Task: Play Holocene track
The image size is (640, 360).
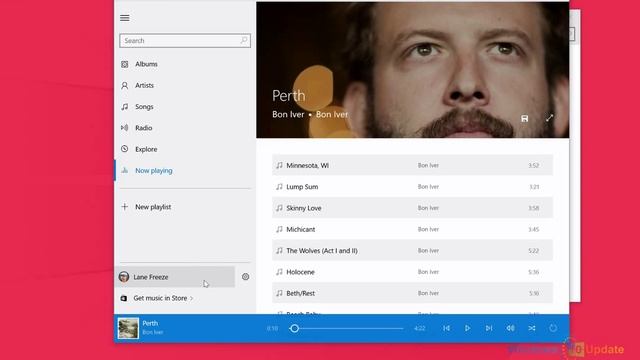Action: pyautogui.click(x=413, y=271)
